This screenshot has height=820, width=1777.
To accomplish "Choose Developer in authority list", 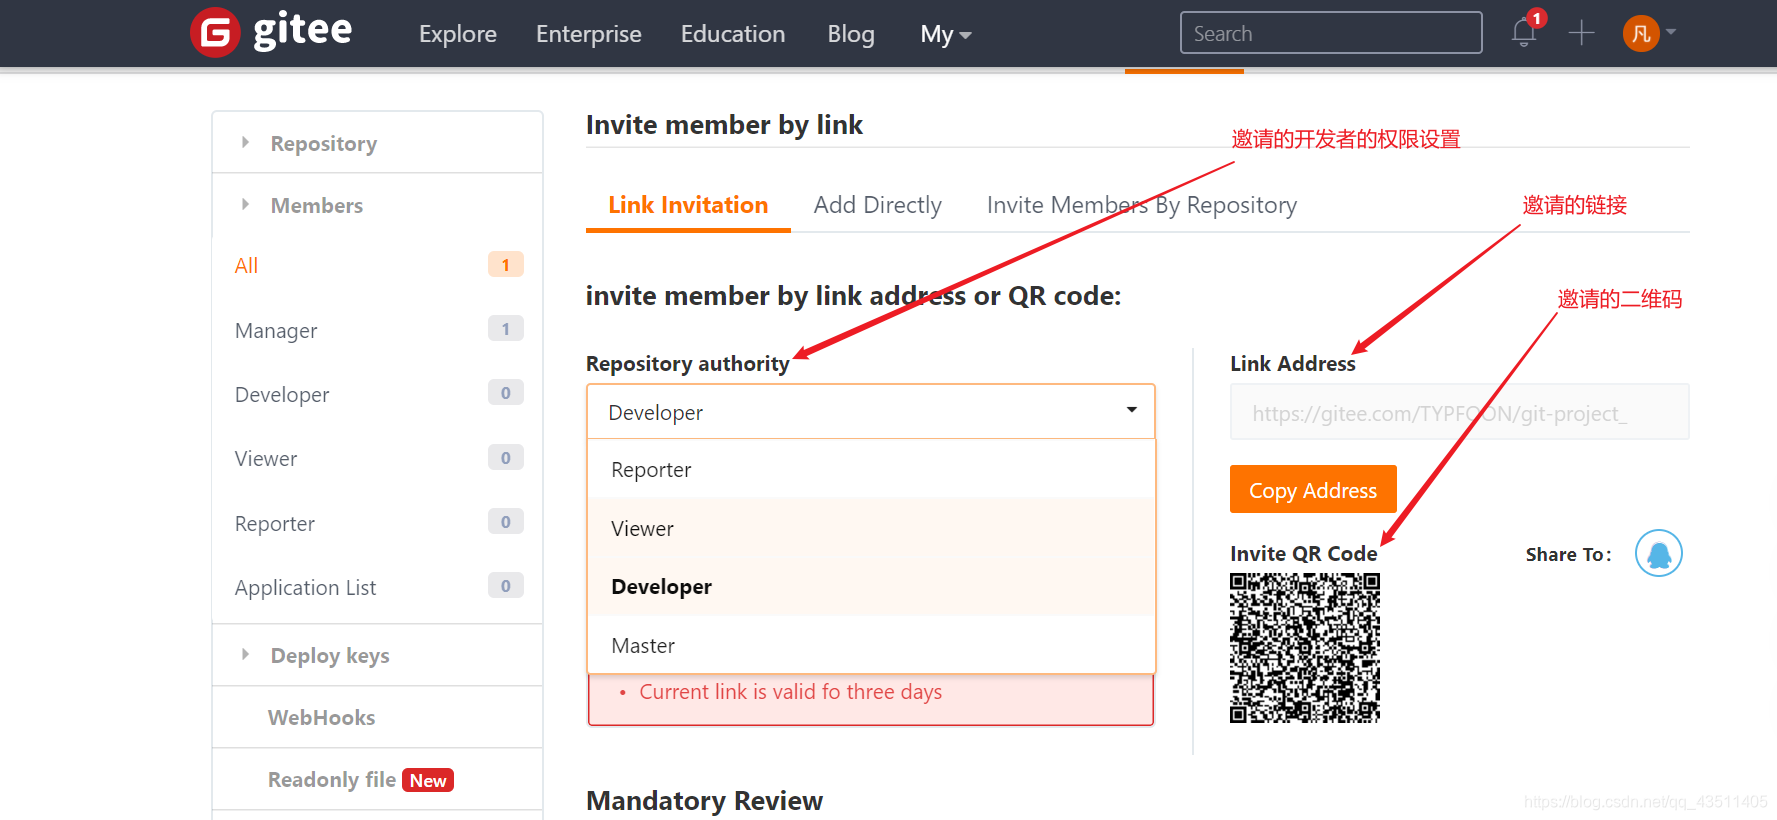I will point(871,586).
